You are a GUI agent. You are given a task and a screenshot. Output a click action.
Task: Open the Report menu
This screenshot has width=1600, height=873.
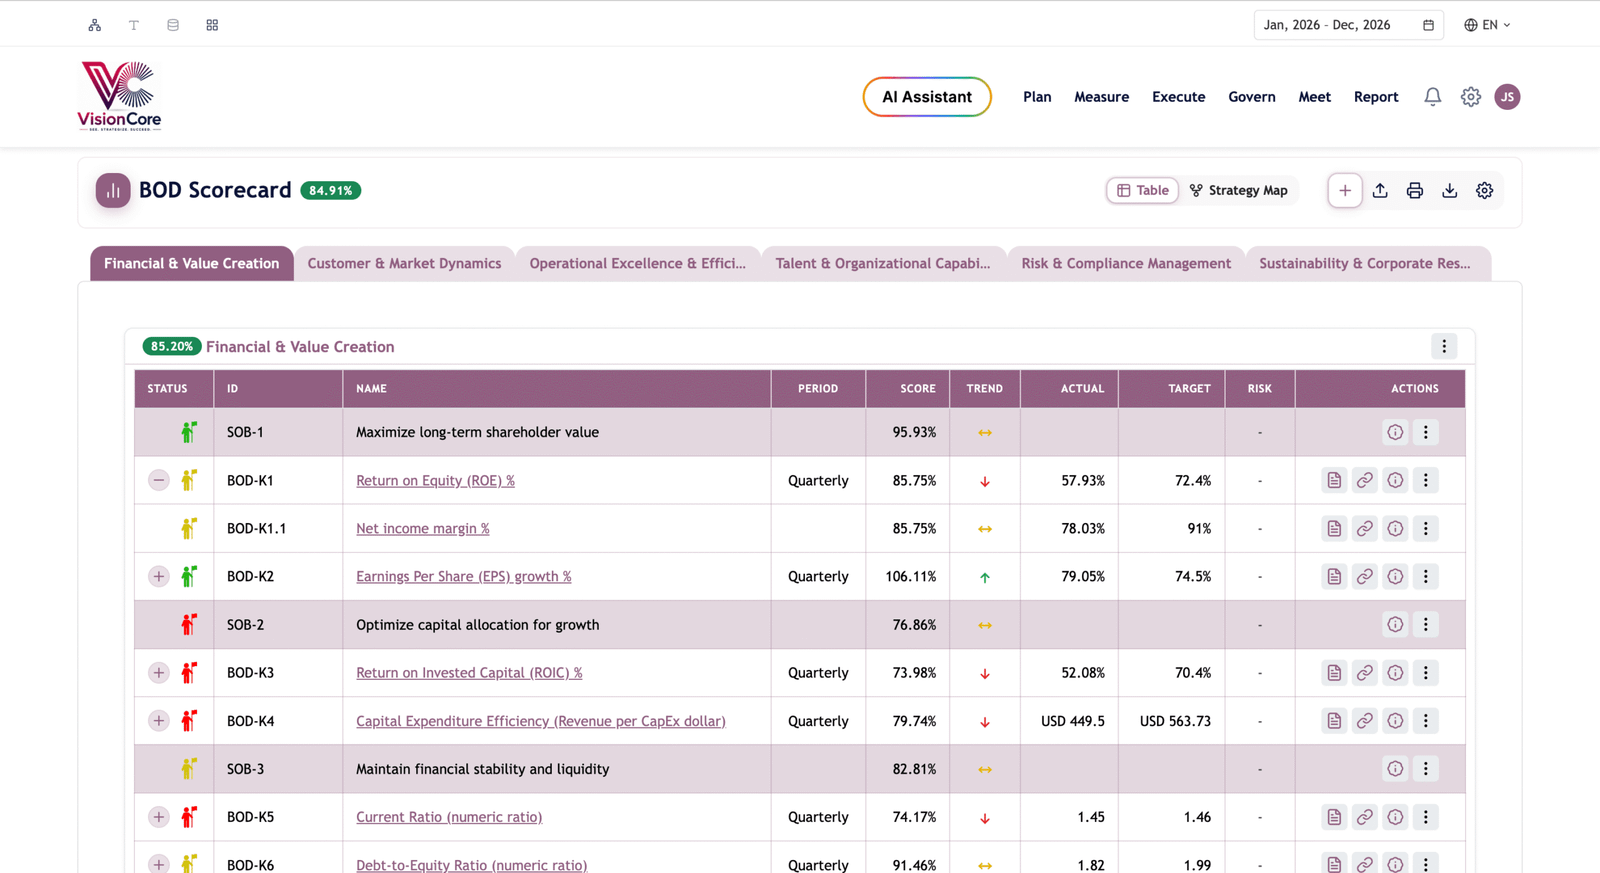pos(1376,97)
